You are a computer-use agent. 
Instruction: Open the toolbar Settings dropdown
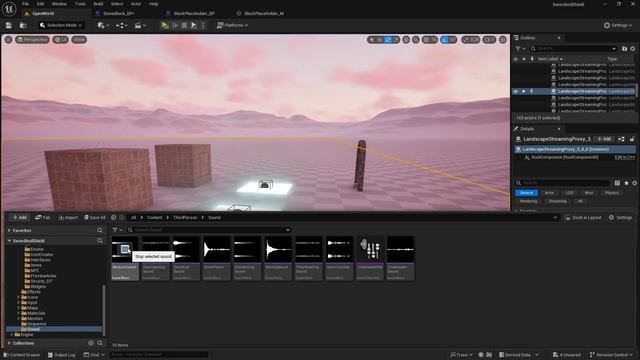pyautogui.click(x=618, y=25)
